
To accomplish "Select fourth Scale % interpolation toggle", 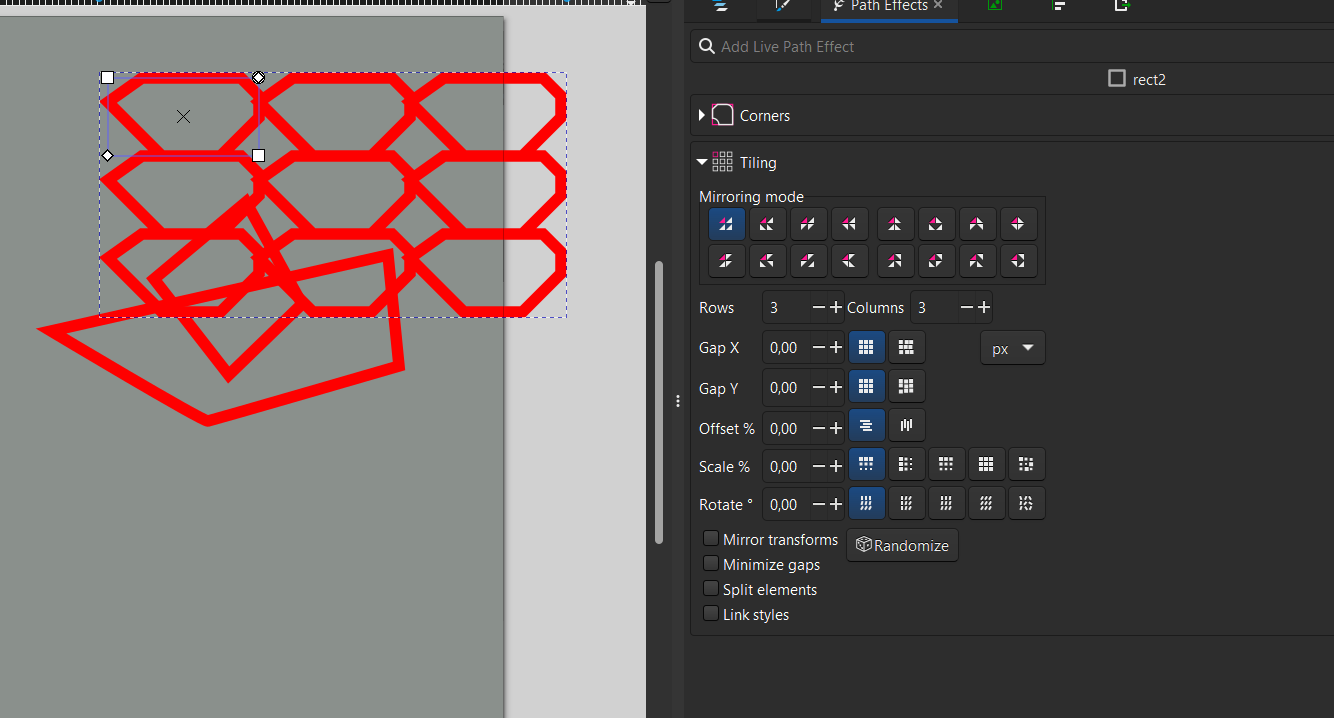I will [x=986, y=464].
